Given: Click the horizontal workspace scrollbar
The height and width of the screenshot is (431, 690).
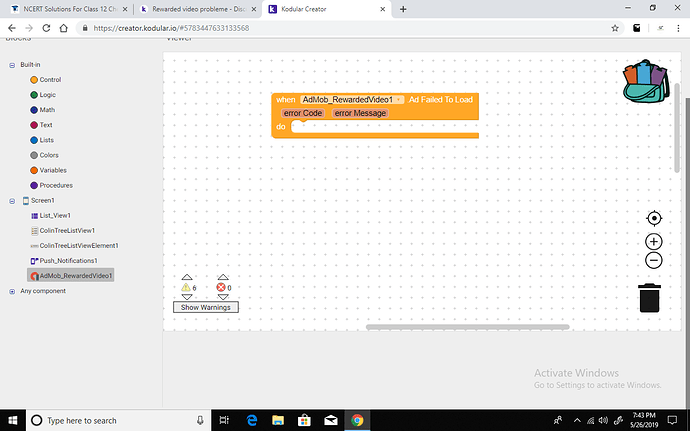Looking at the screenshot, I should [x=467, y=327].
